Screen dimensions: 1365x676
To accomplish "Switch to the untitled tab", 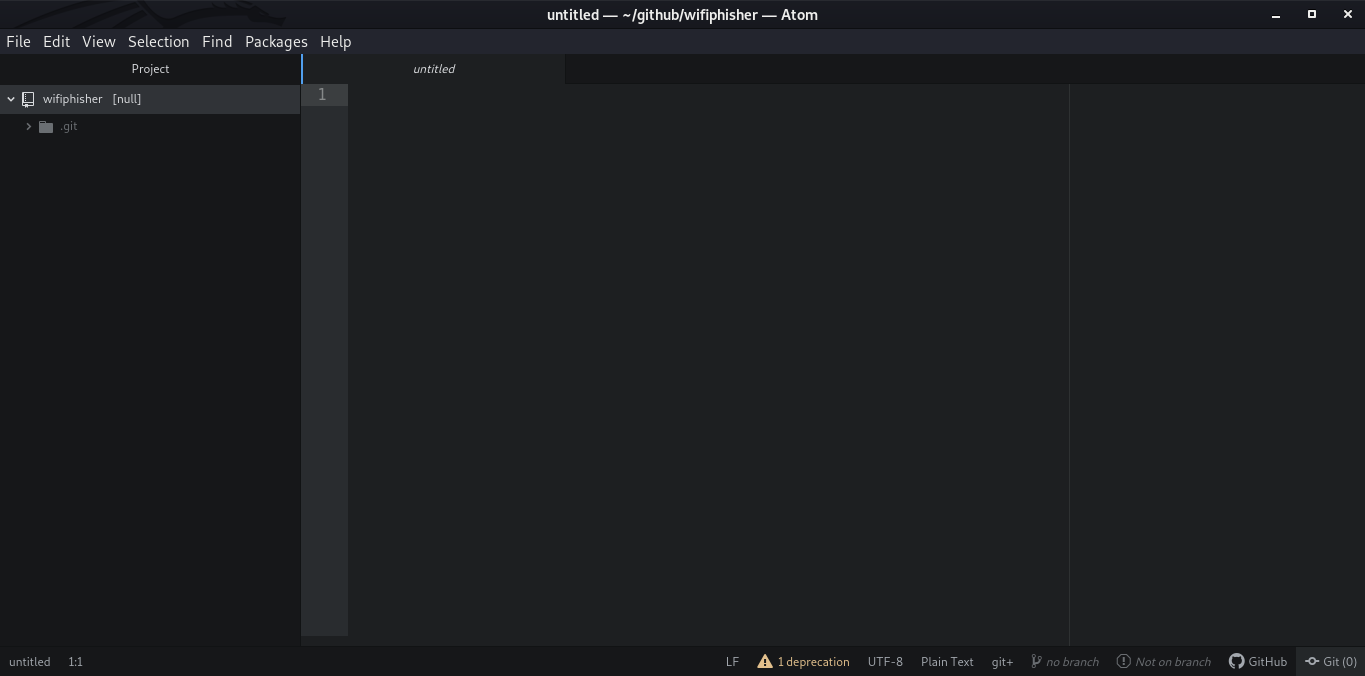I will click(434, 68).
